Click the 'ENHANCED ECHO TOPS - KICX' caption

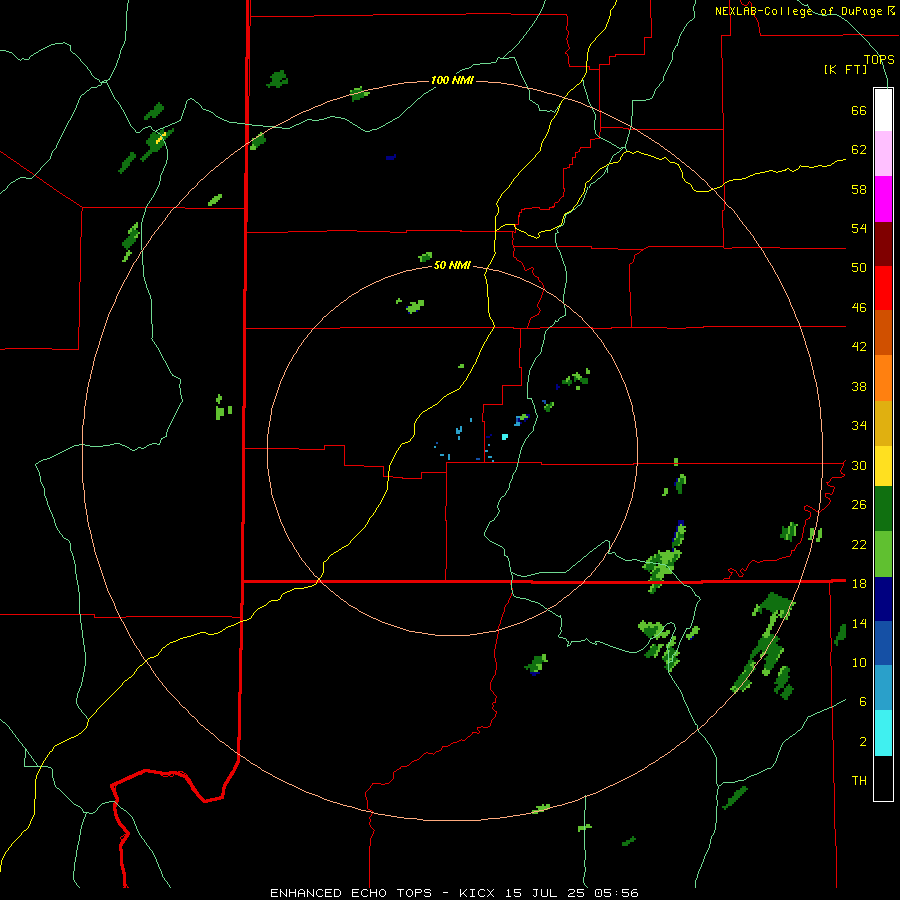pos(382,893)
